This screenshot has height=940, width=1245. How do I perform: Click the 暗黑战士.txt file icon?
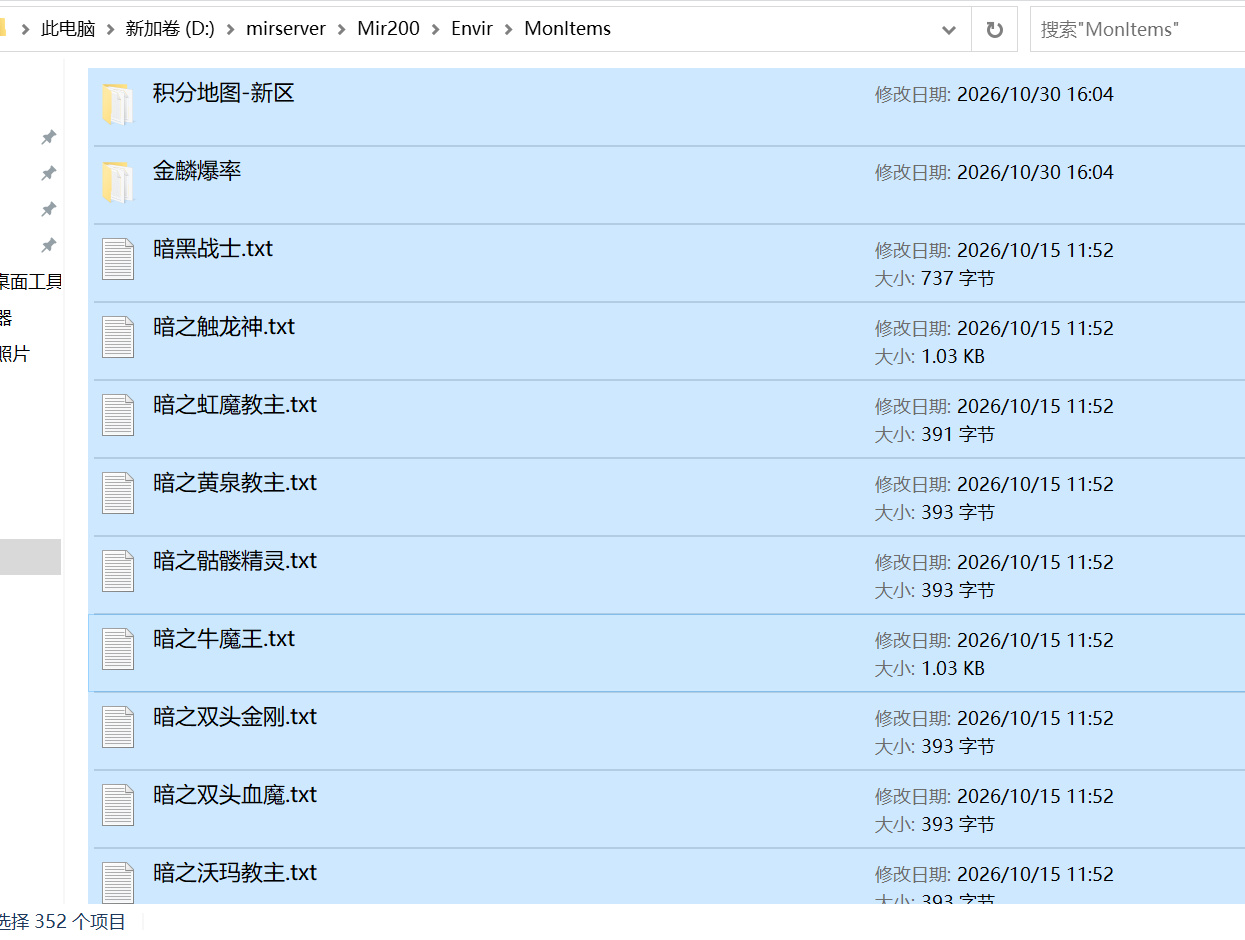pos(118,260)
